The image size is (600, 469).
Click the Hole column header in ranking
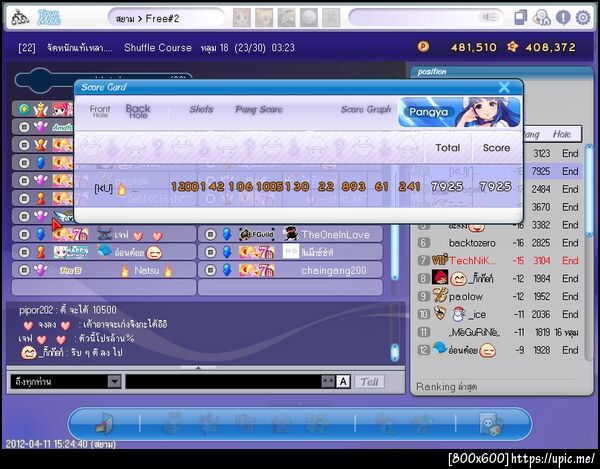(561, 134)
